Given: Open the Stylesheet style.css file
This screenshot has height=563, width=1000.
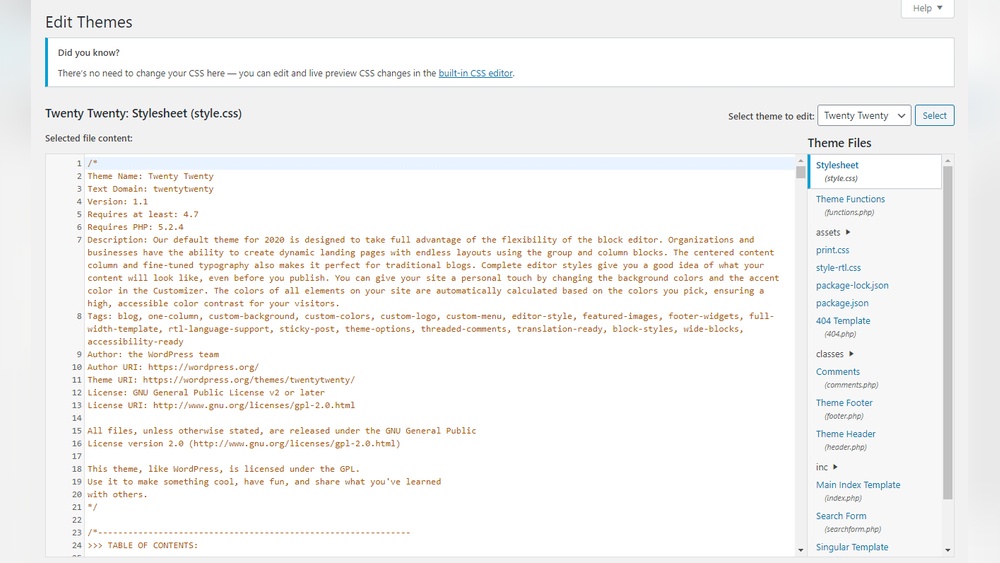Looking at the screenshot, I should [875, 172].
